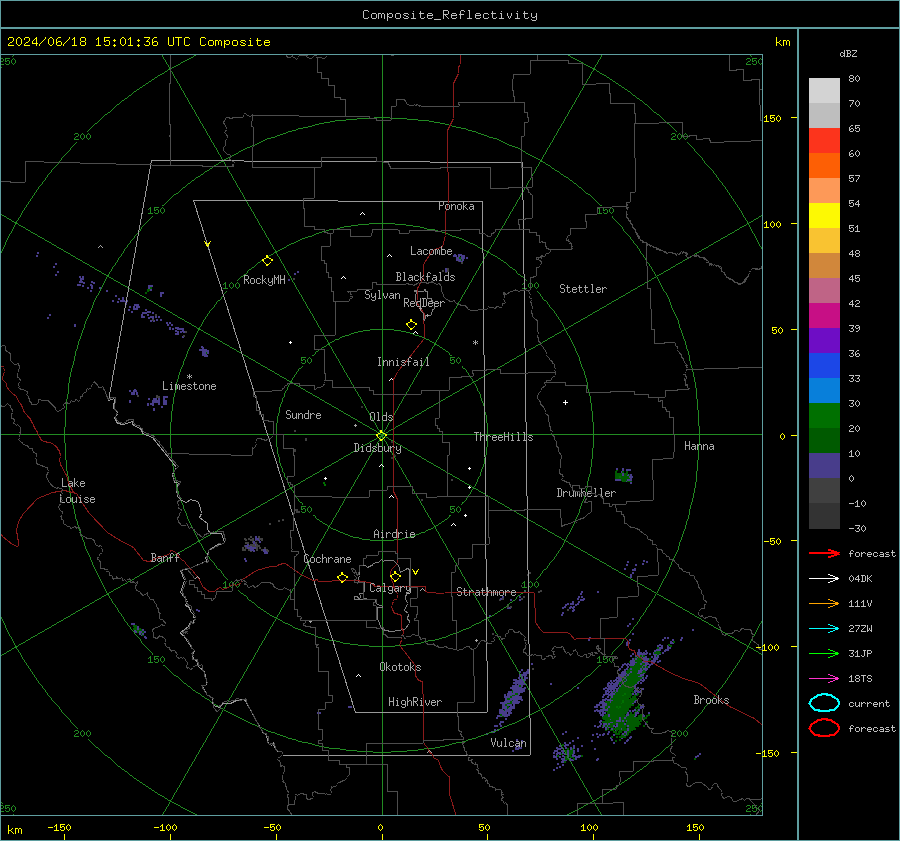Click the yellow diamond marker near Cochrane

342,577
